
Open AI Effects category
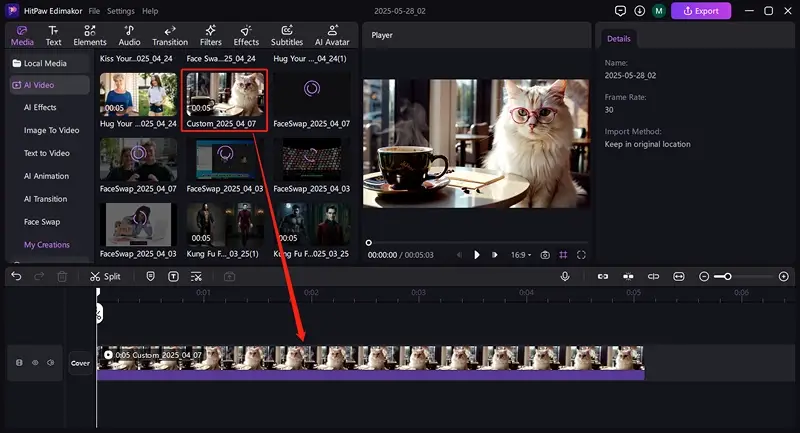[40, 107]
